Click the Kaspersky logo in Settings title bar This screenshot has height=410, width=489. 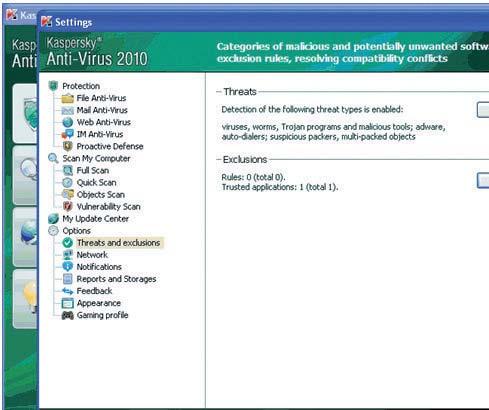coord(46,22)
